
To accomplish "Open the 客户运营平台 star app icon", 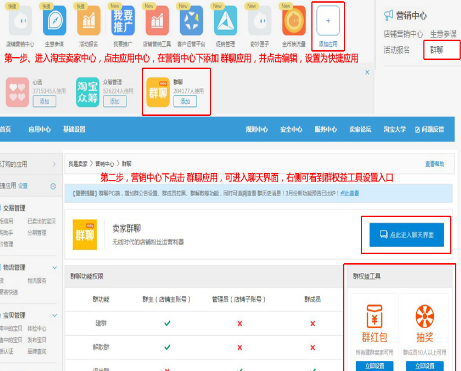I will [x=191, y=21].
